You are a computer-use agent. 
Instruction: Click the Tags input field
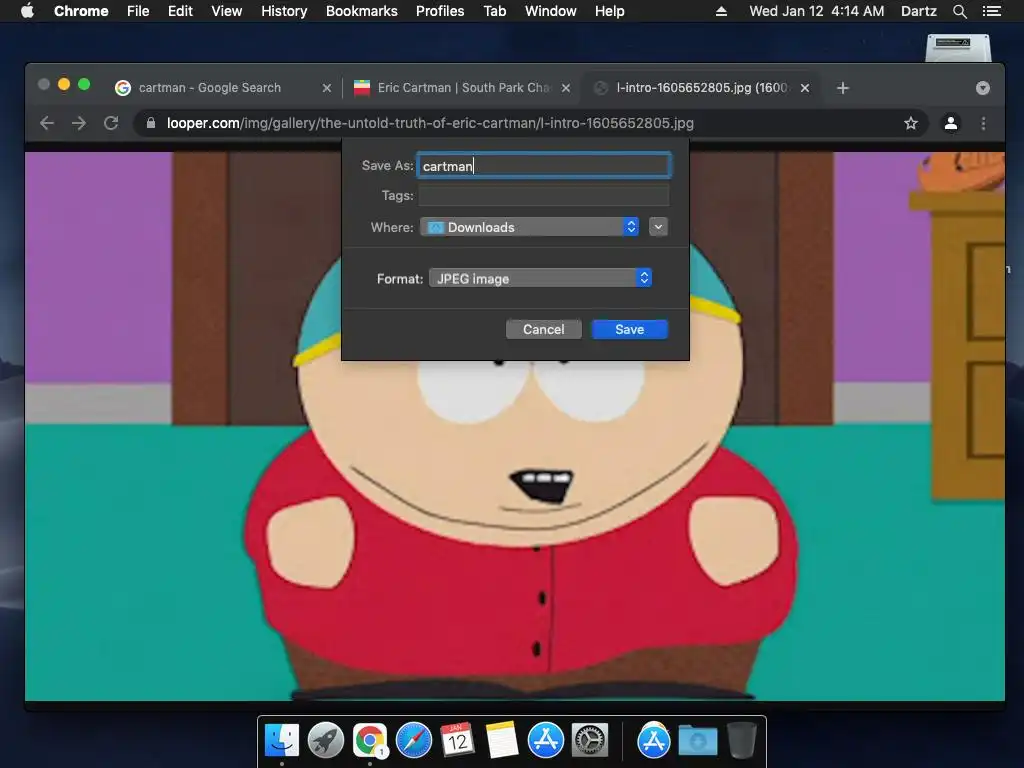(x=543, y=195)
